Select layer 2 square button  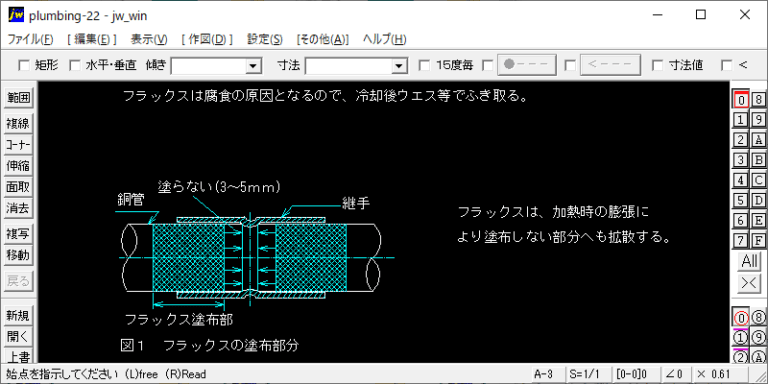[741, 140]
